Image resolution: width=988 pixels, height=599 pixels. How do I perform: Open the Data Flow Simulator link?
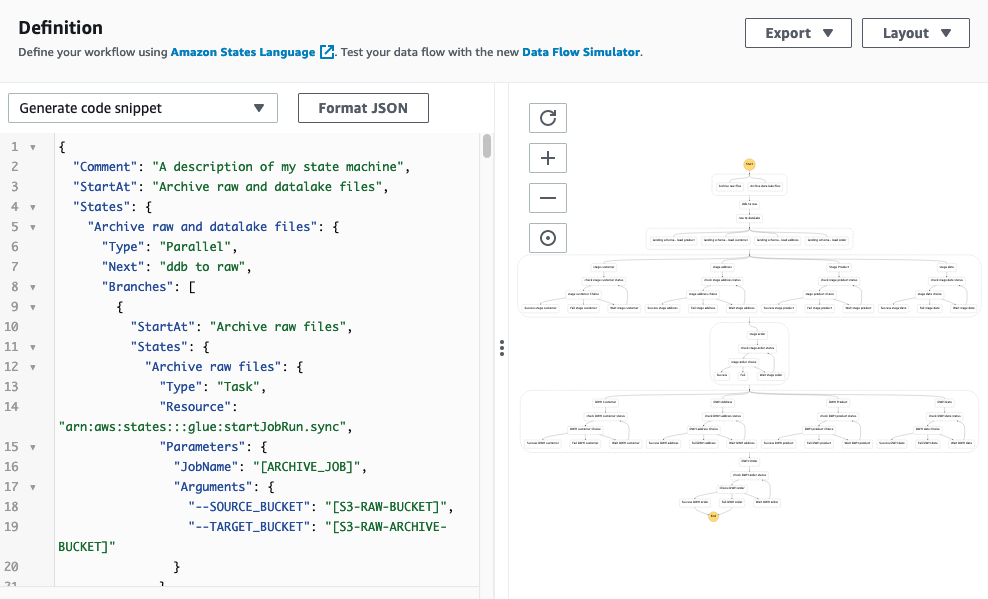(x=580, y=52)
